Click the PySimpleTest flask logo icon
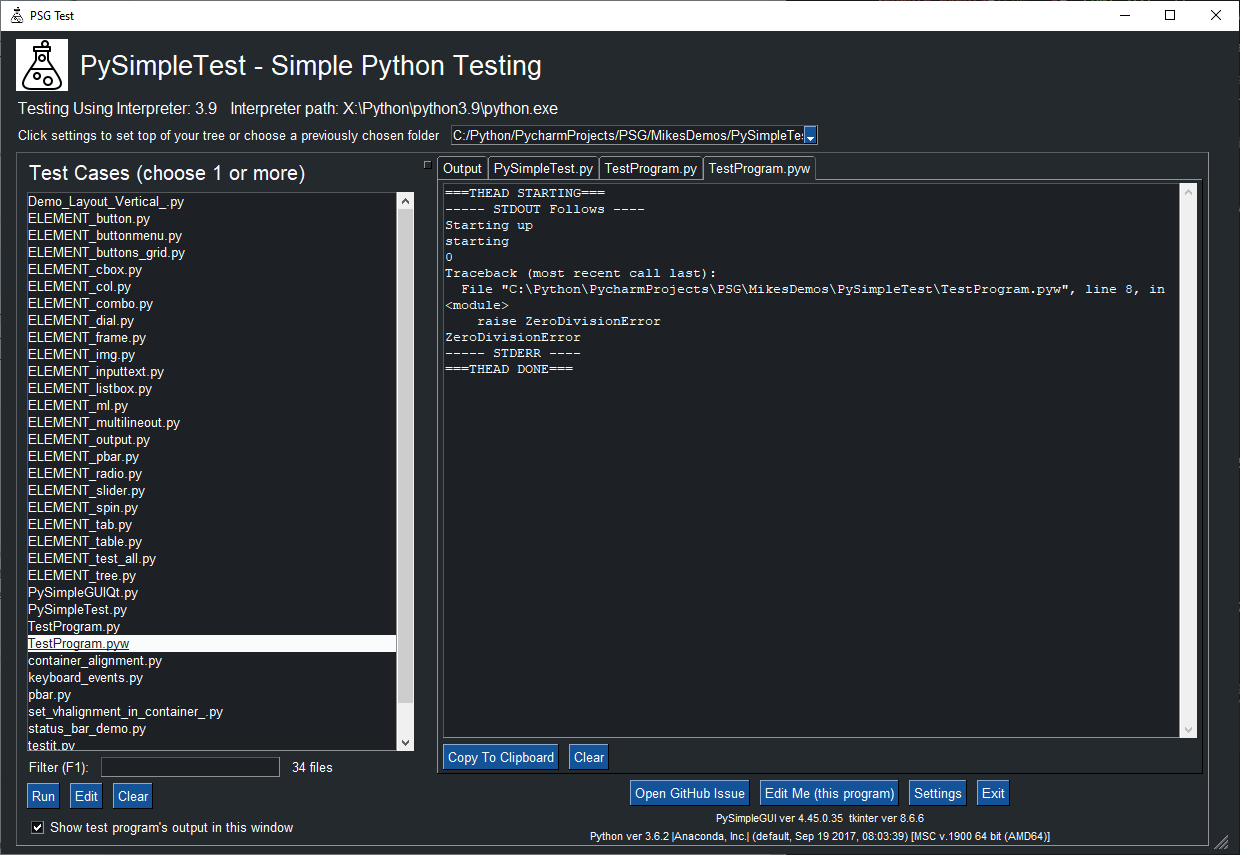Viewport: 1240px width, 855px height. coord(41,65)
